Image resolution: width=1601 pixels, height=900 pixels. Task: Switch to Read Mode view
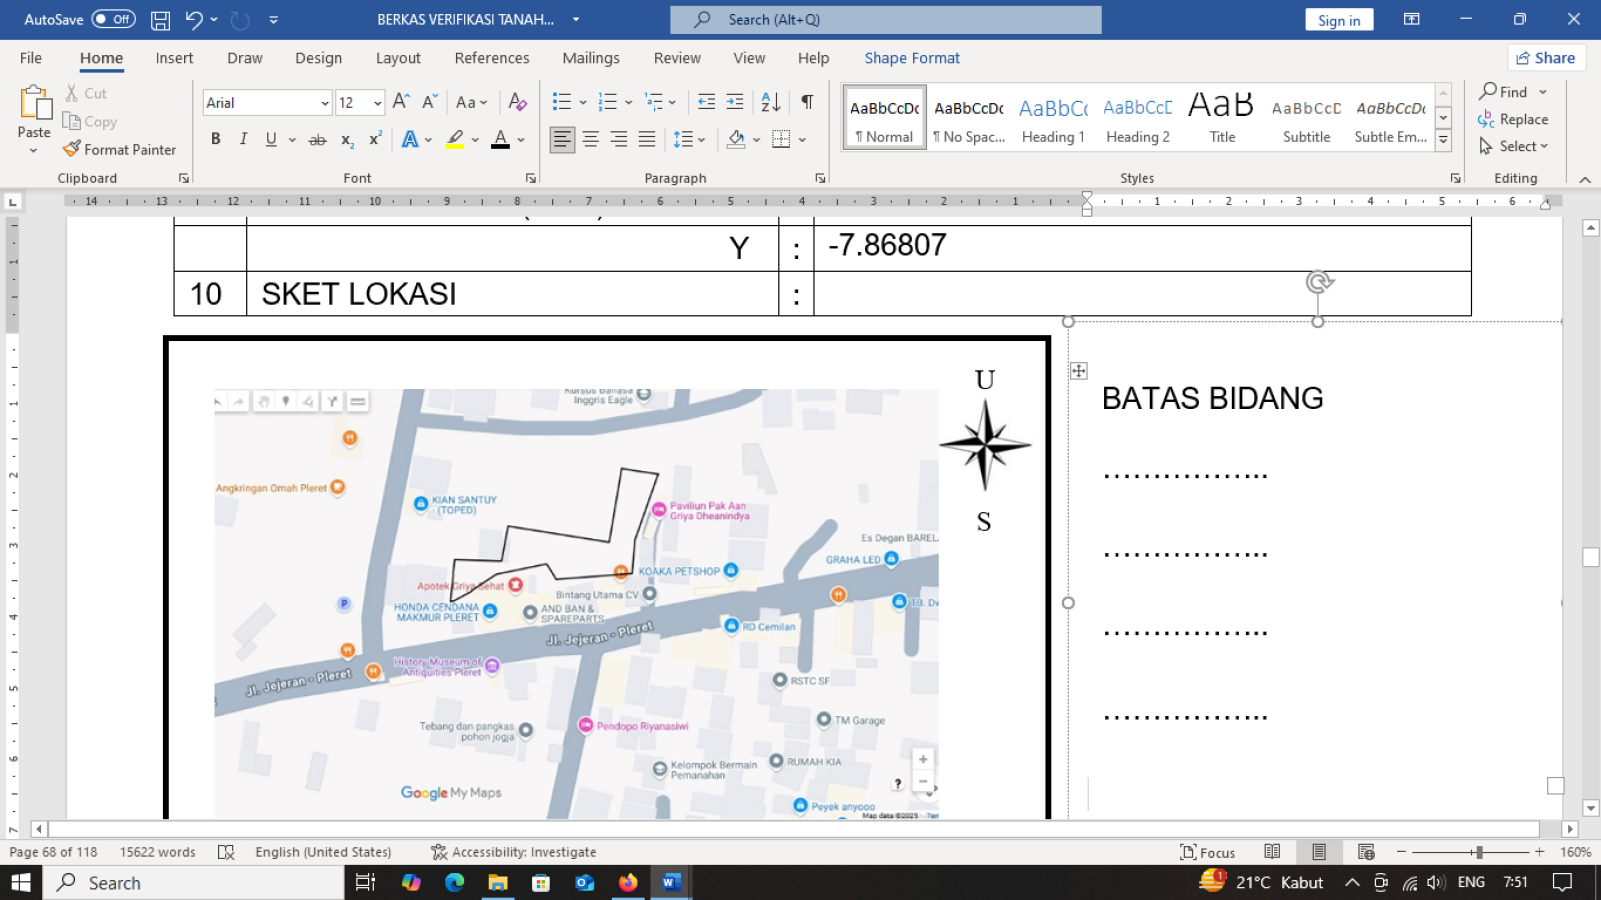click(x=1272, y=852)
